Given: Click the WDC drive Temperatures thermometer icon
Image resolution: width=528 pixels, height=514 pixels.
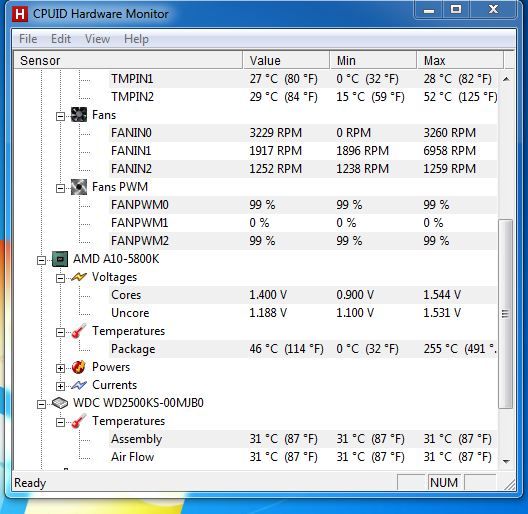Looking at the screenshot, I should click(79, 421).
